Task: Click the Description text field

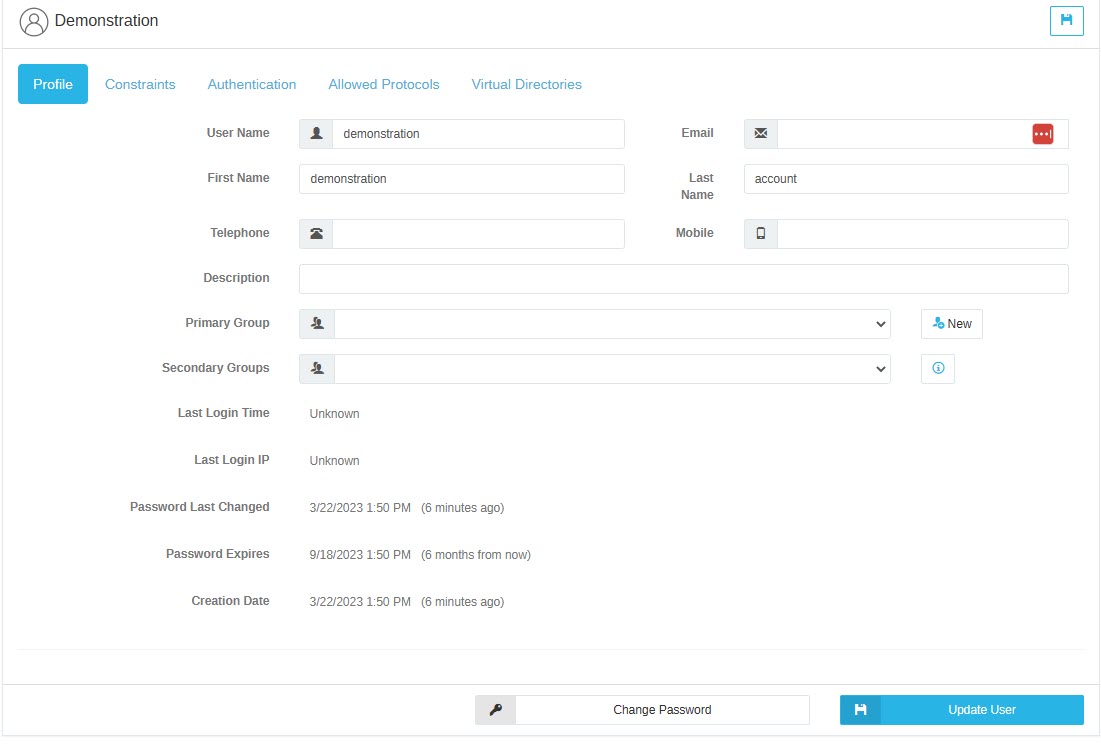Action: tap(684, 279)
